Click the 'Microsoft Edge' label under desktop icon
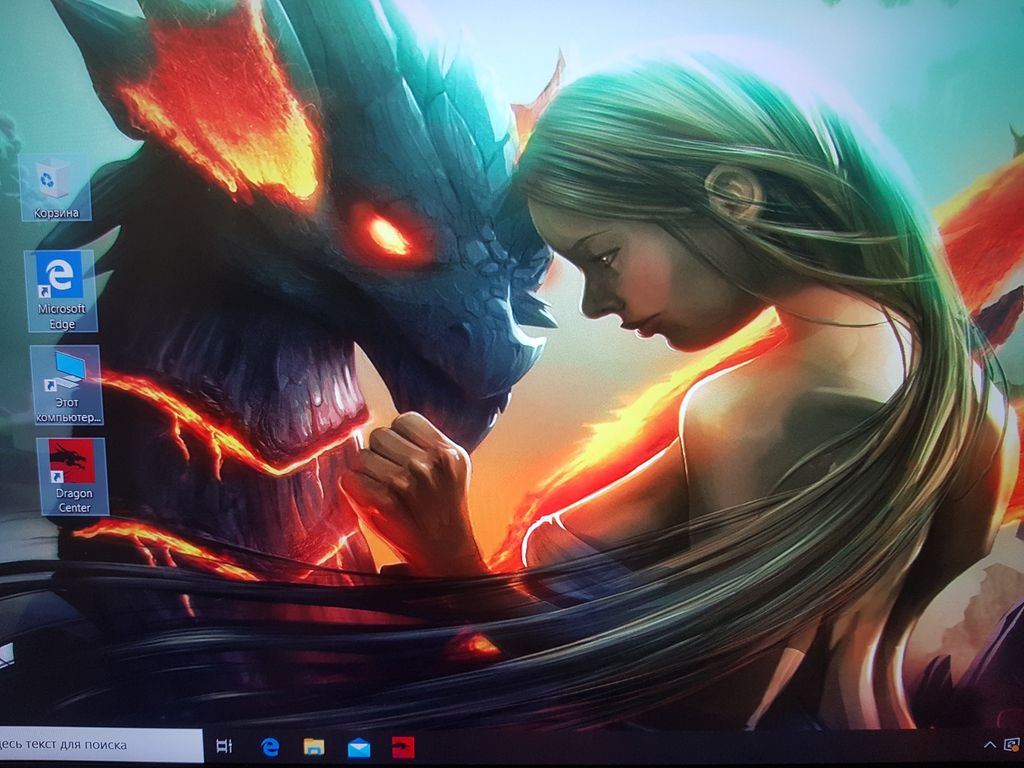The height and width of the screenshot is (768, 1024). (62, 316)
